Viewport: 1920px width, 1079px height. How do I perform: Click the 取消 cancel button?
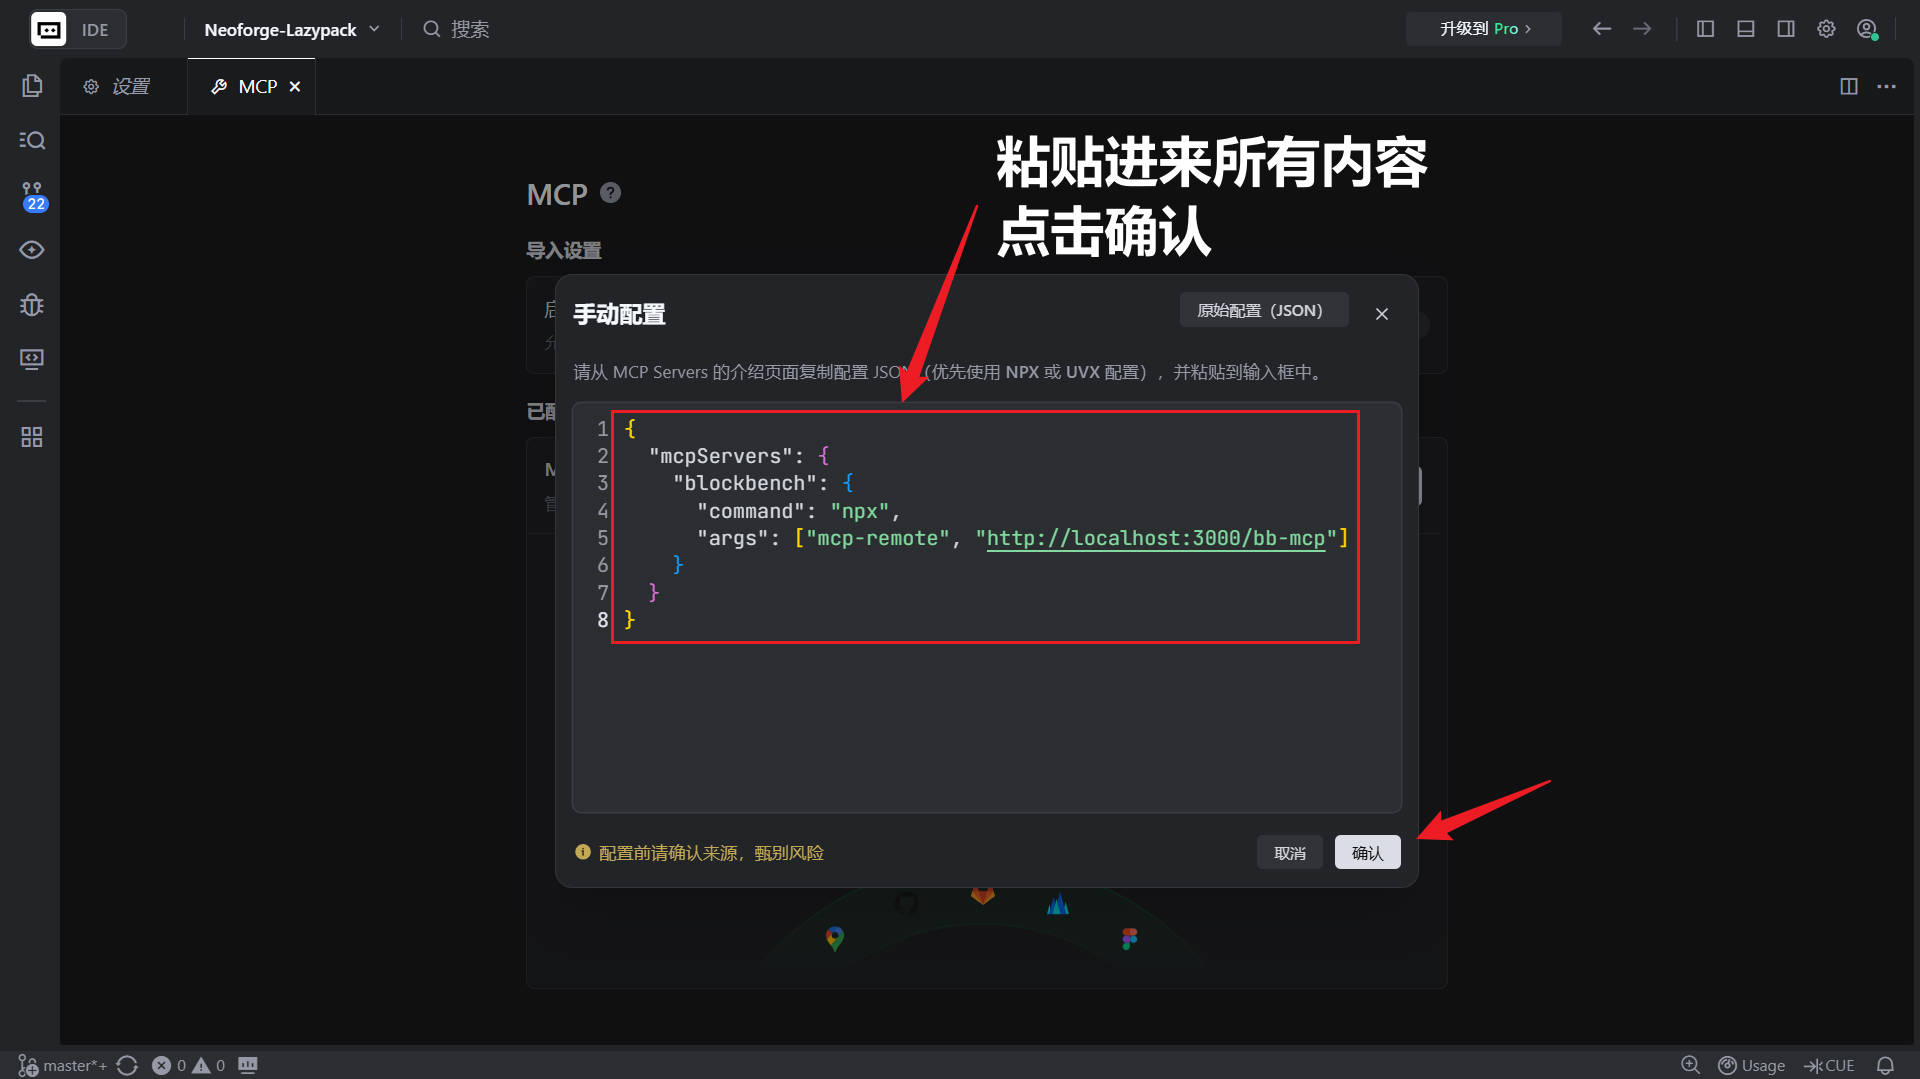[1290, 853]
